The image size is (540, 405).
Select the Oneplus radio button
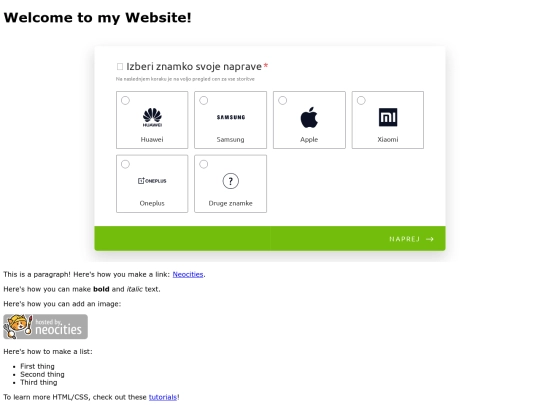coord(125,164)
